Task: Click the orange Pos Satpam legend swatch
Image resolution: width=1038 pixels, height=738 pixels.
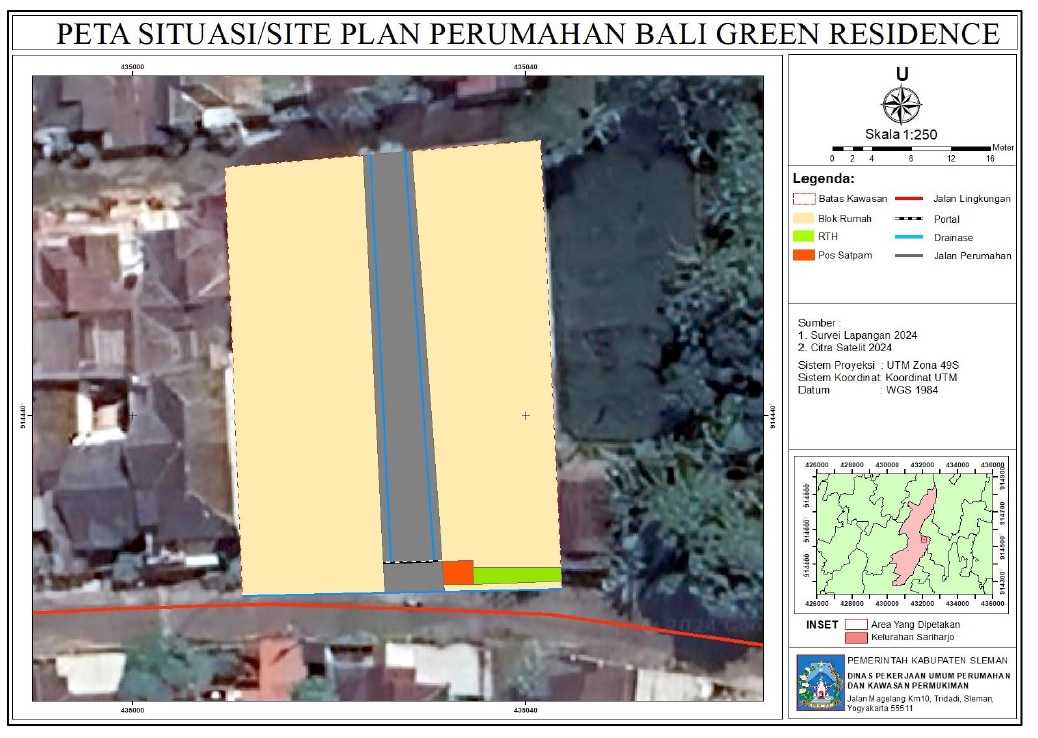Action: 804,255
